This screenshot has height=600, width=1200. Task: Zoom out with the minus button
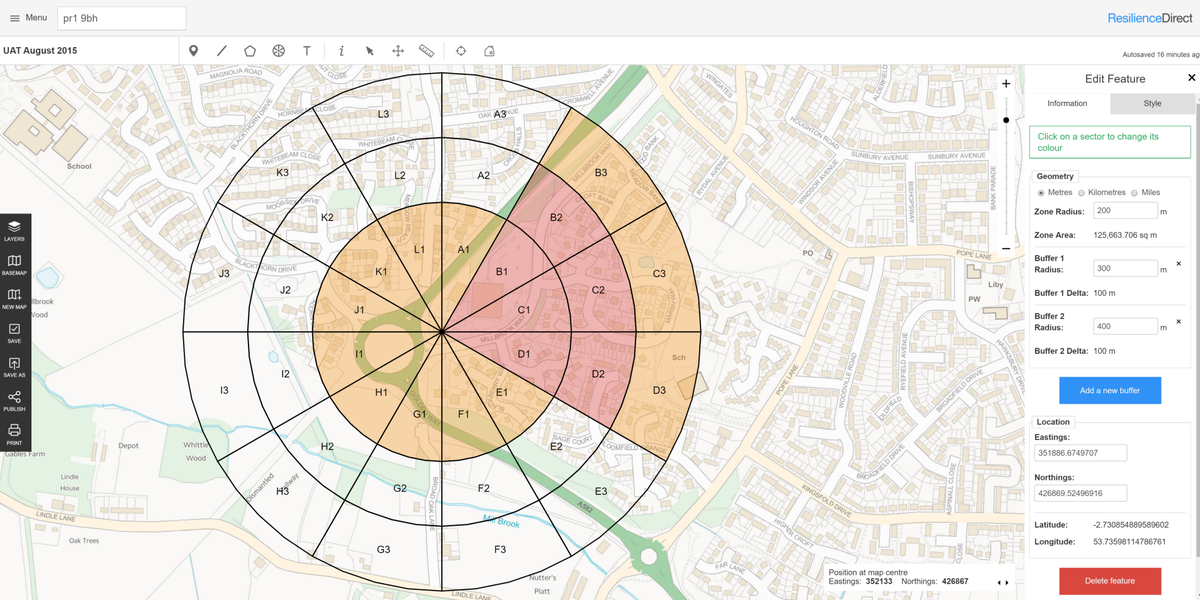[x=1006, y=248]
